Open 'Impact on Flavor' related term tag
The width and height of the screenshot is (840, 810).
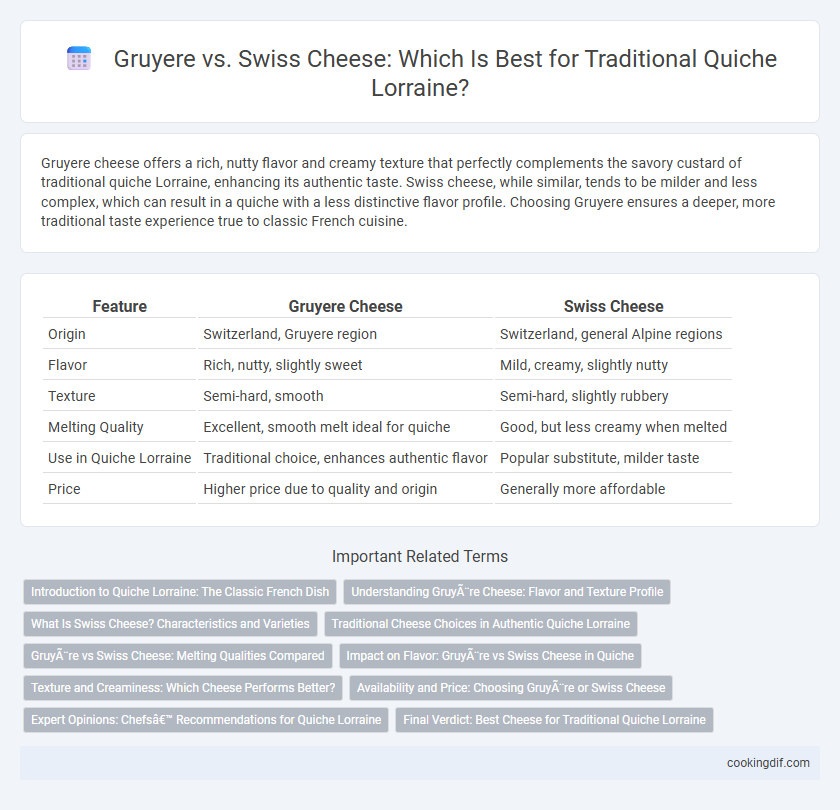[490, 656]
